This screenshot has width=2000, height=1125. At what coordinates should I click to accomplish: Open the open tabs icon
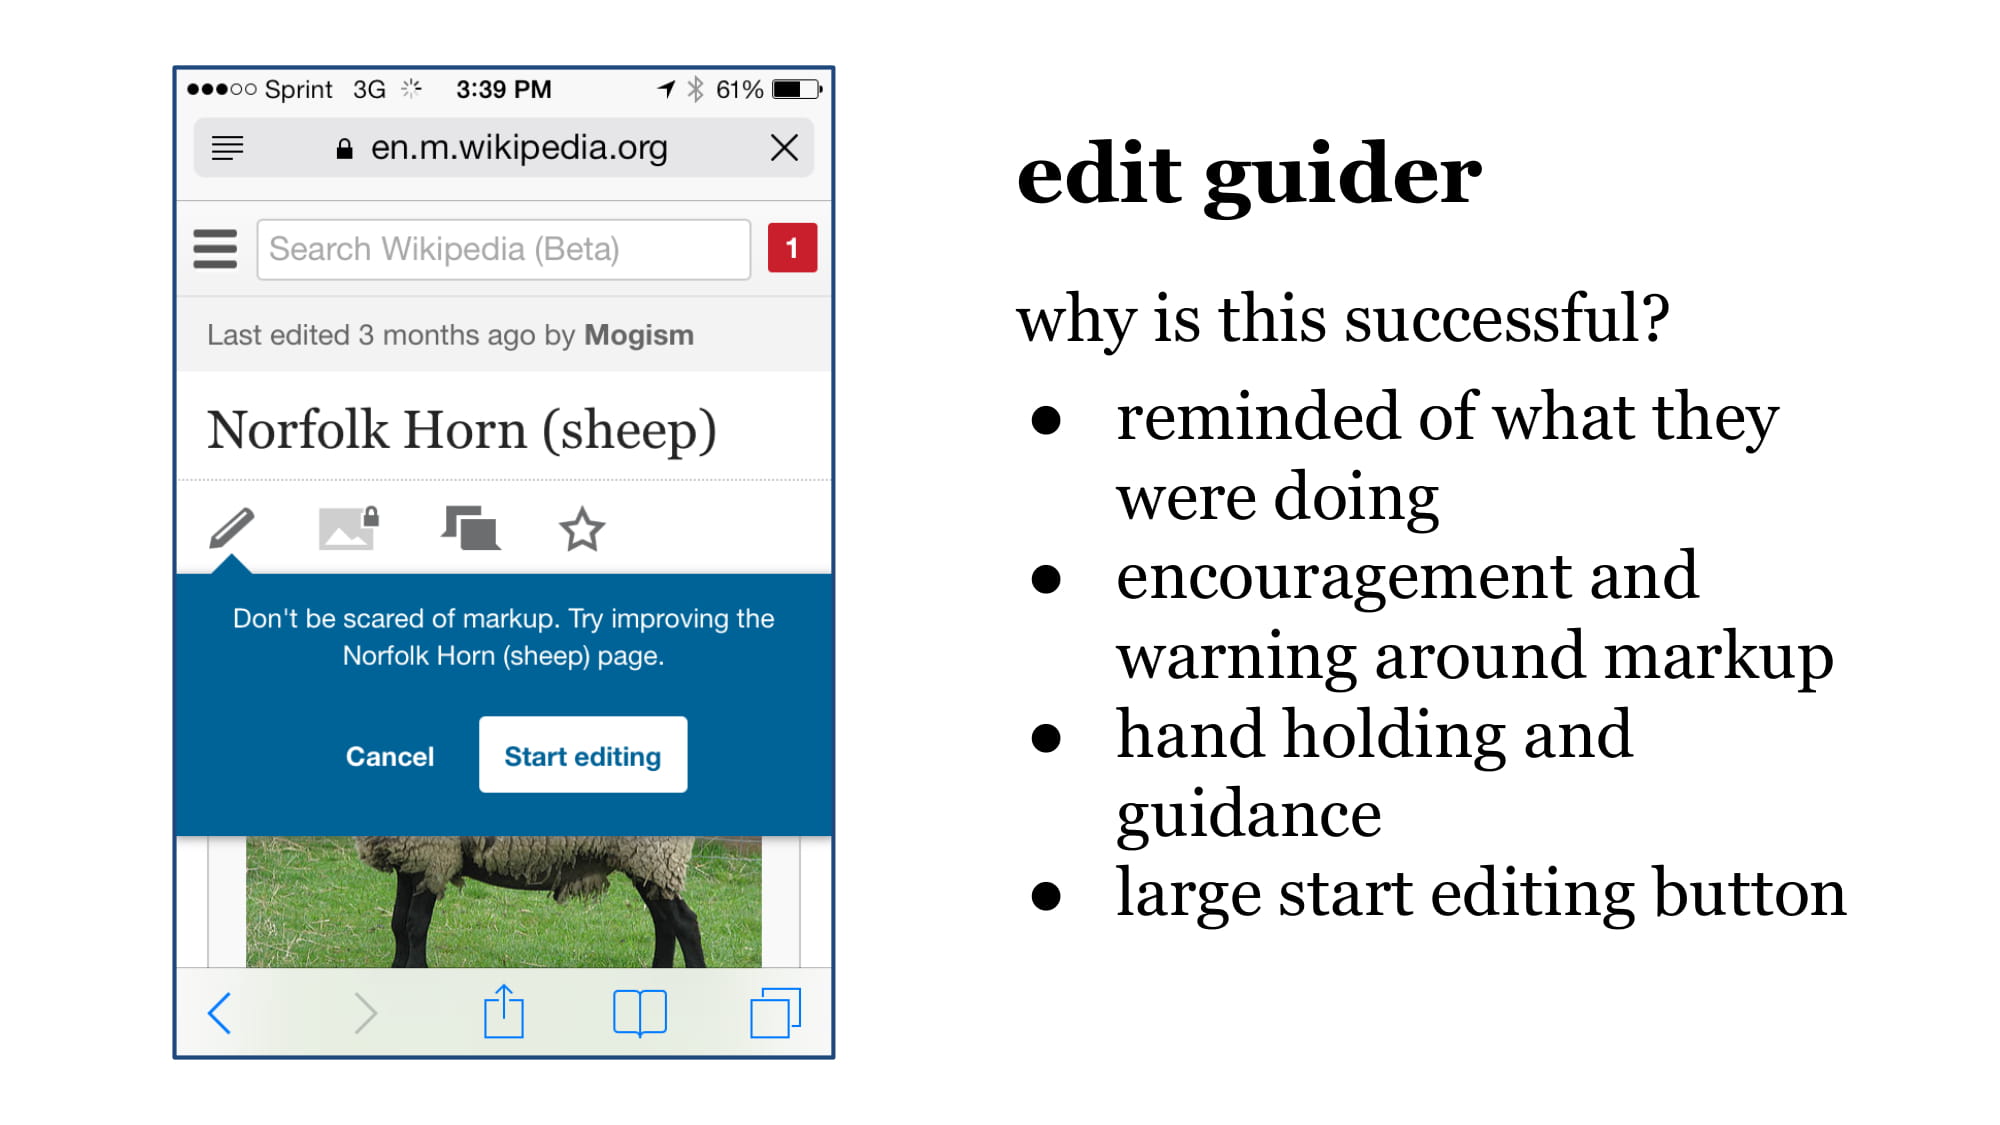point(775,1012)
